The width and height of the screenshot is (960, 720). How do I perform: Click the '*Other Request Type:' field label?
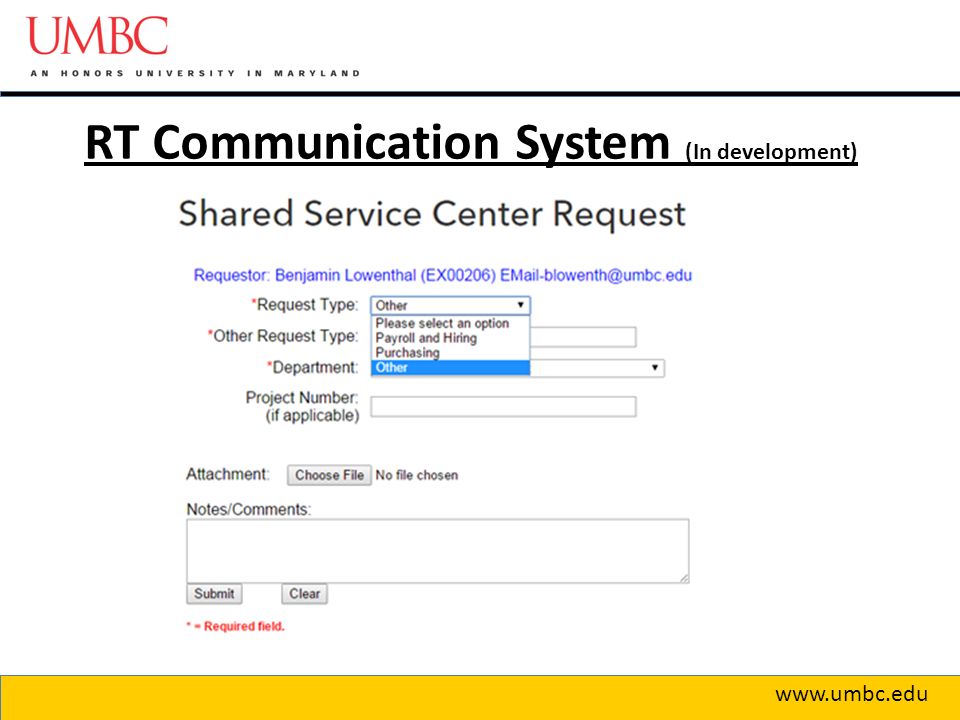pyautogui.click(x=283, y=336)
